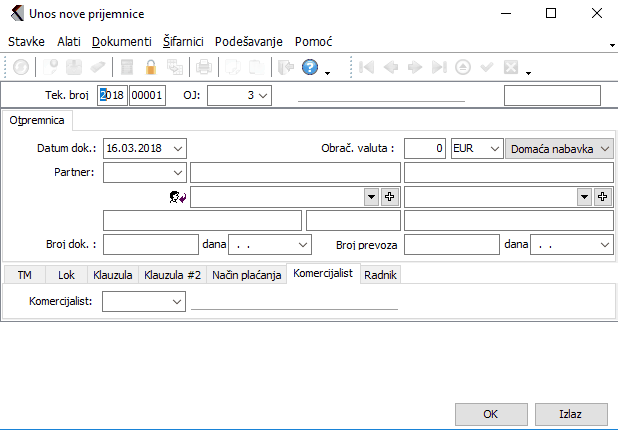Switch to the Način plaćanja tab

pos(246,273)
